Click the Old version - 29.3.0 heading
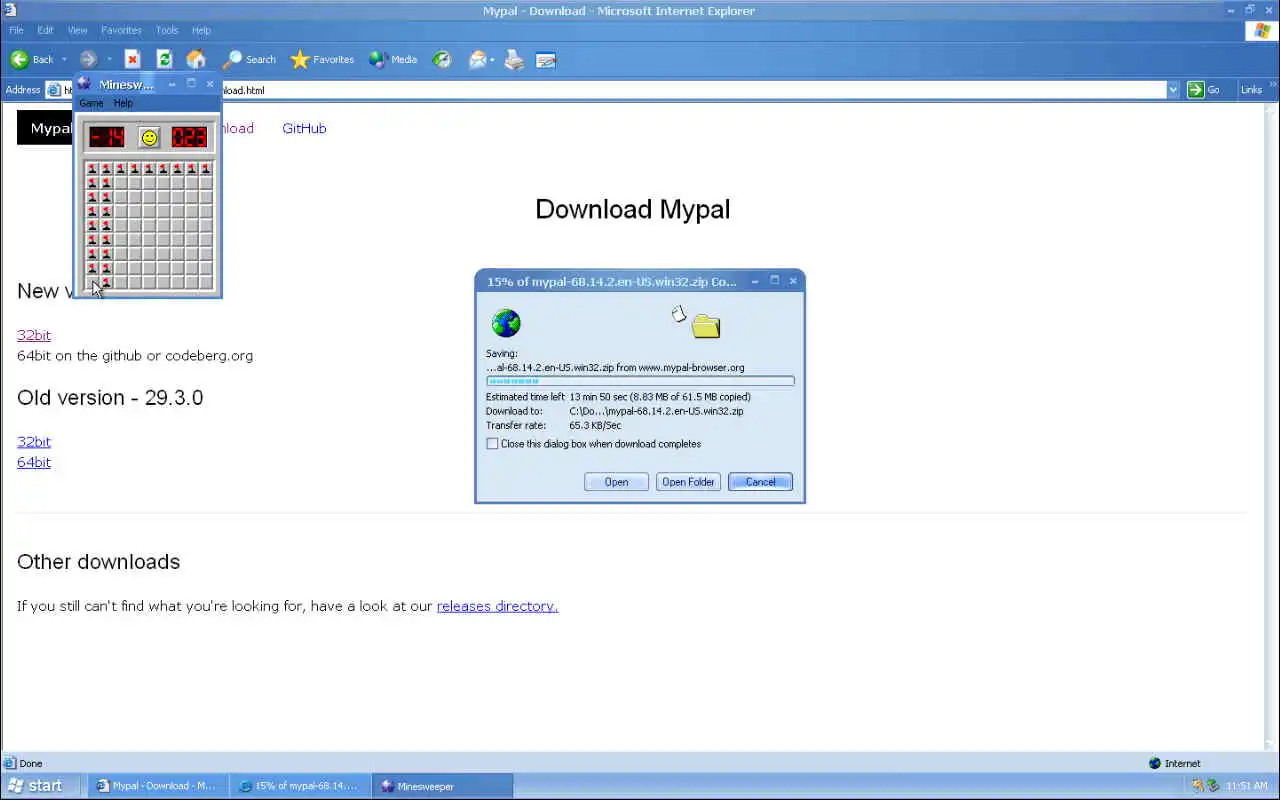The image size is (1280, 800). coord(110,397)
